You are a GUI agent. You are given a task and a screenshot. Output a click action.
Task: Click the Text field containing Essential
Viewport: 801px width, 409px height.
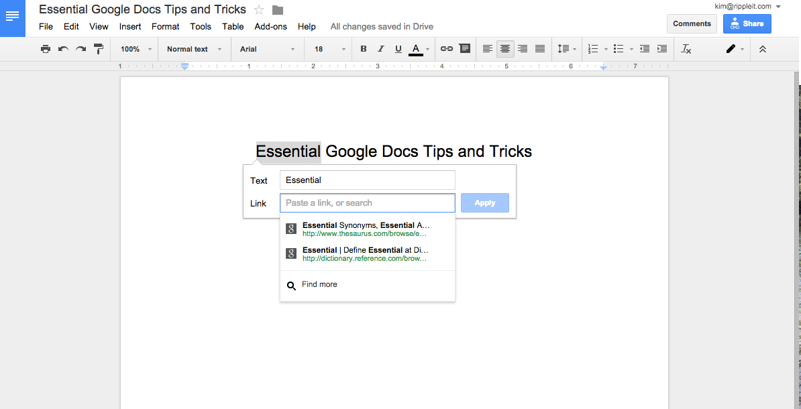click(367, 180)
